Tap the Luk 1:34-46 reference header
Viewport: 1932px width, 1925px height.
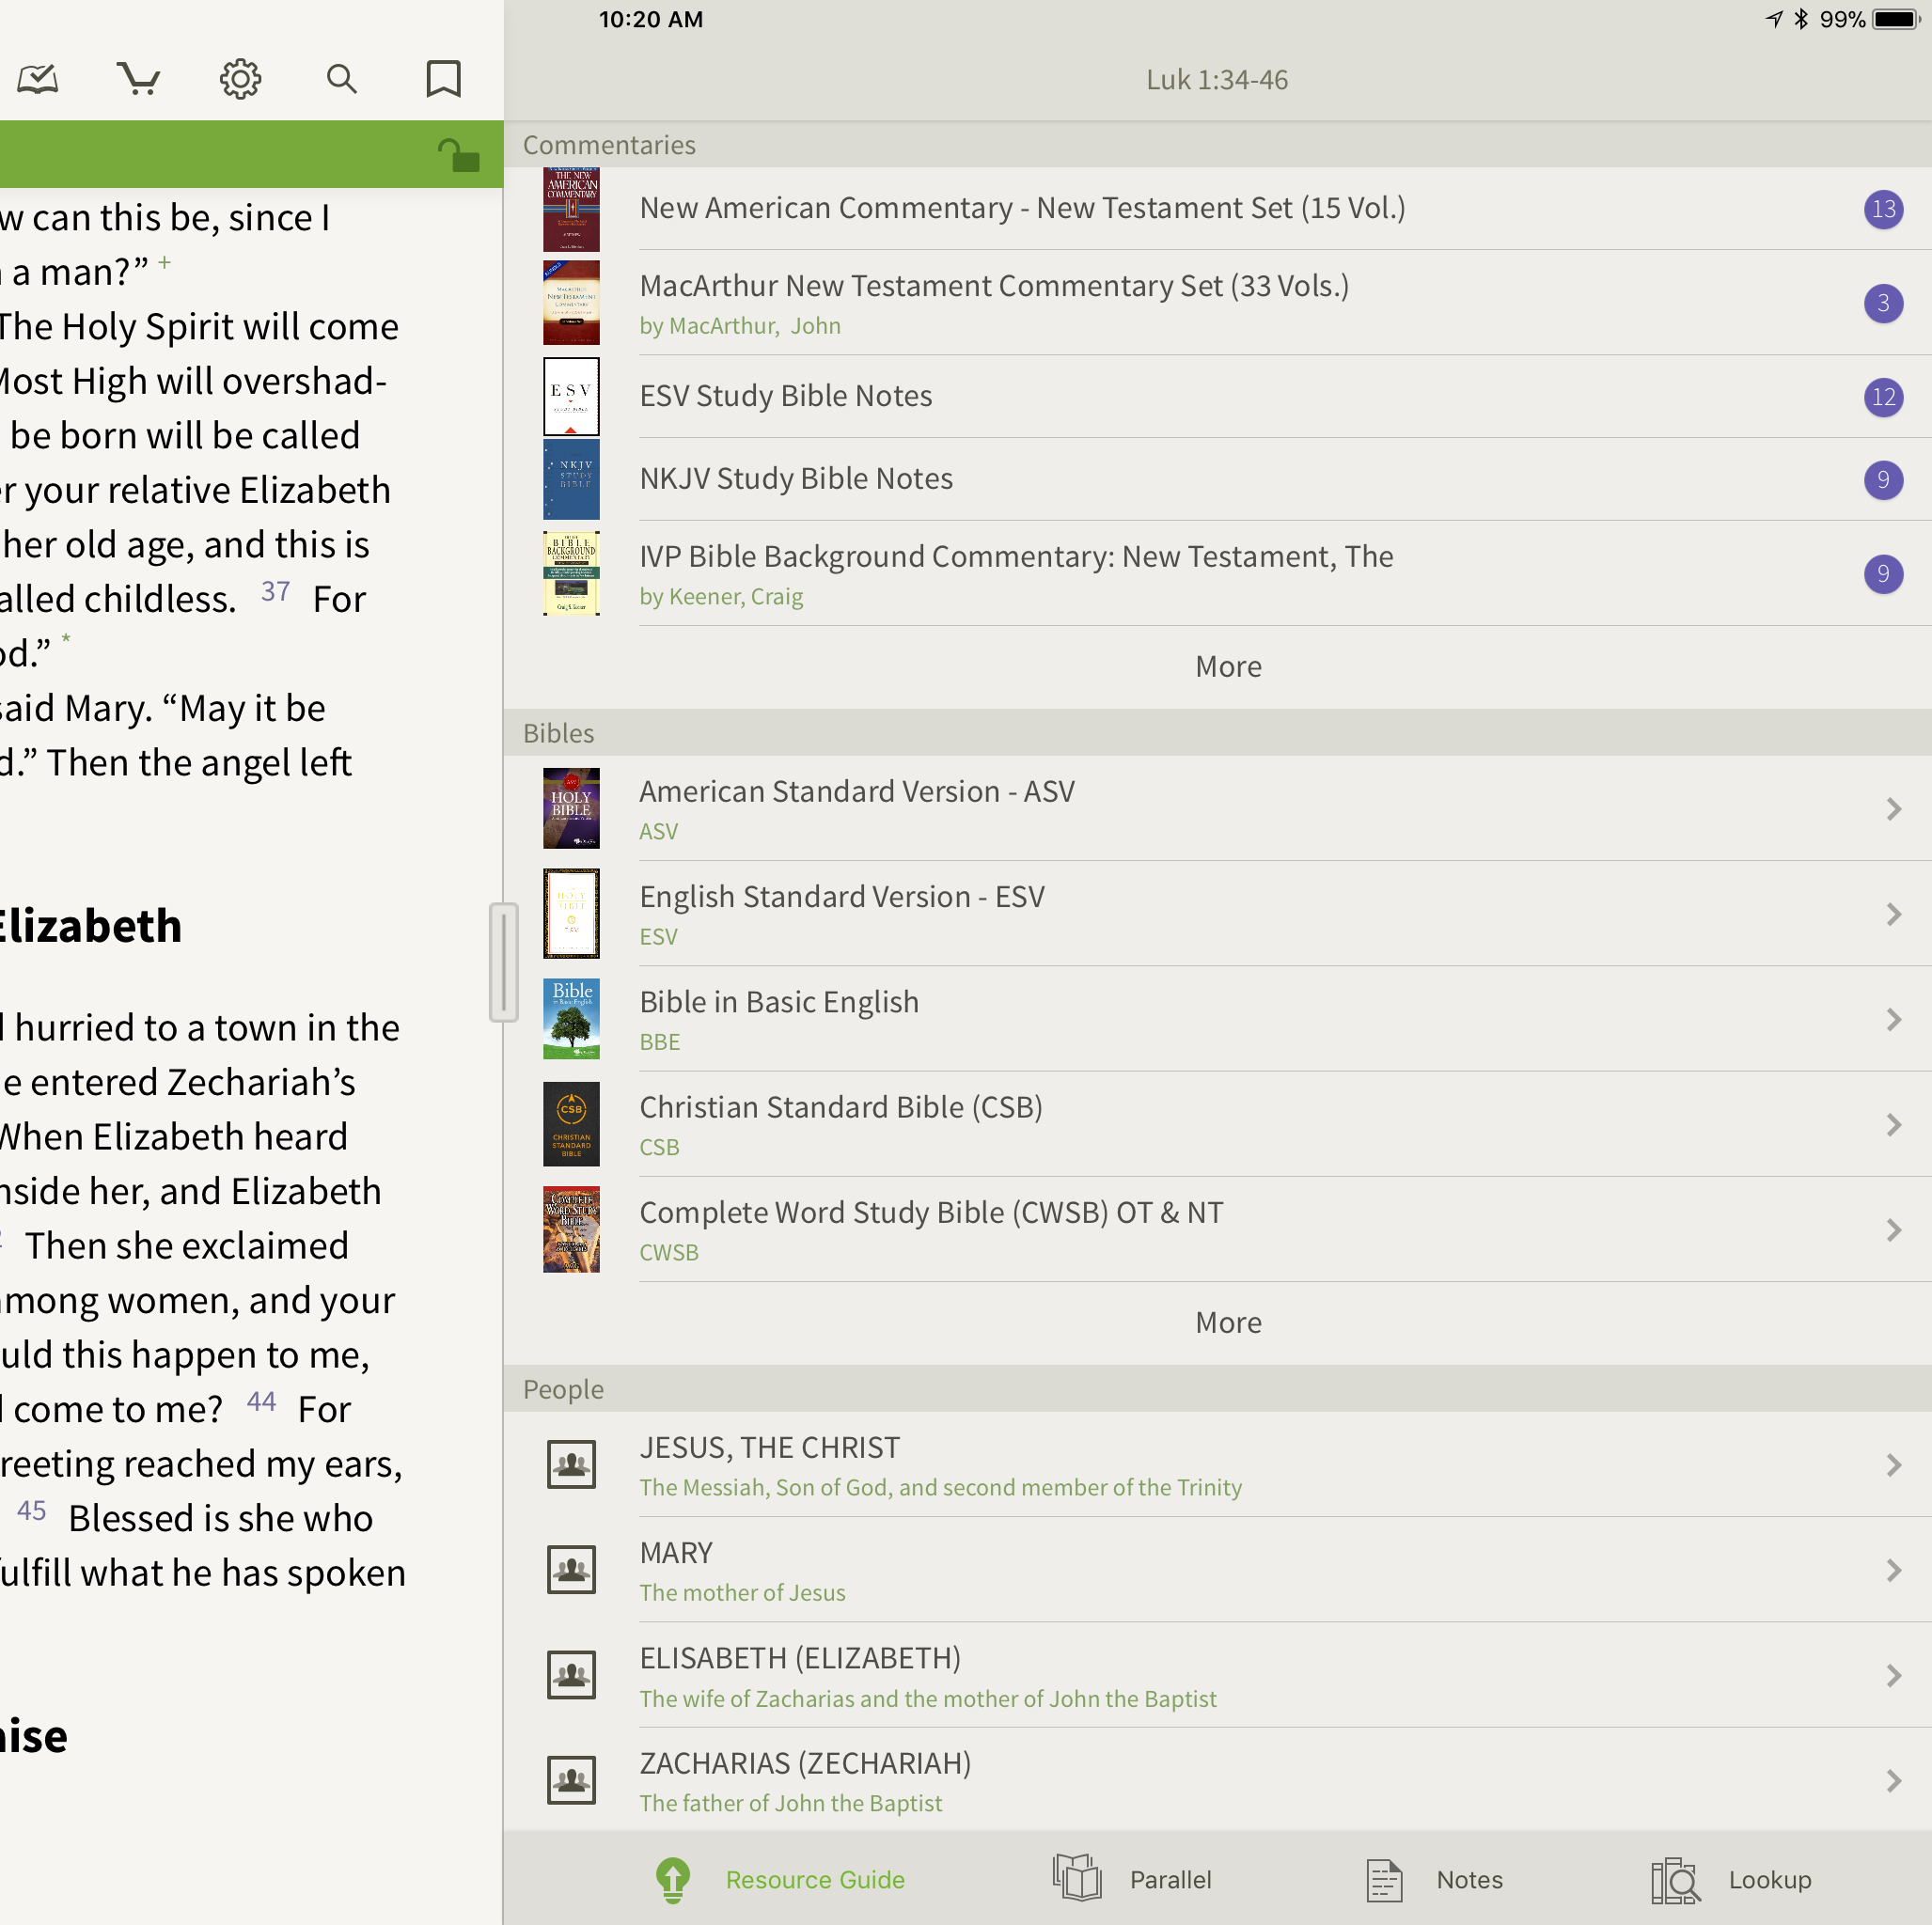coord(1217,80)
